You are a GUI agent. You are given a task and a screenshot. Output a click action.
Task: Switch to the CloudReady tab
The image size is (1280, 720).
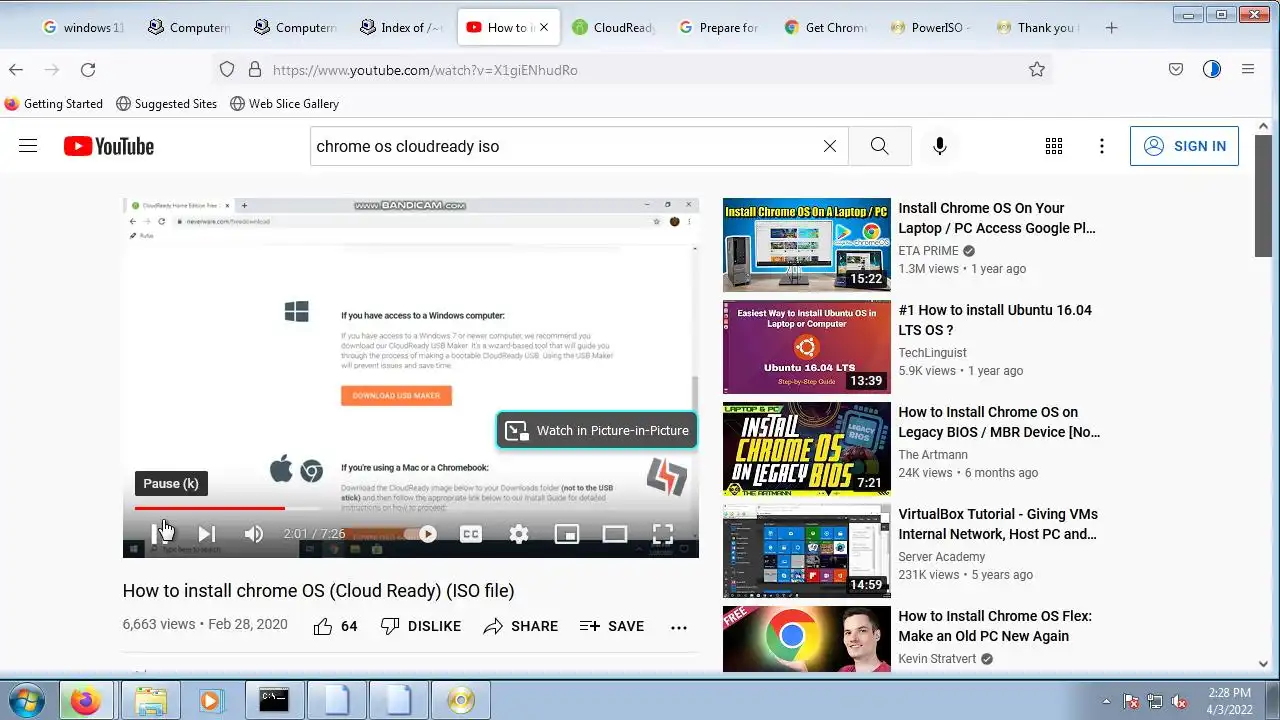[x=613, y=27]
